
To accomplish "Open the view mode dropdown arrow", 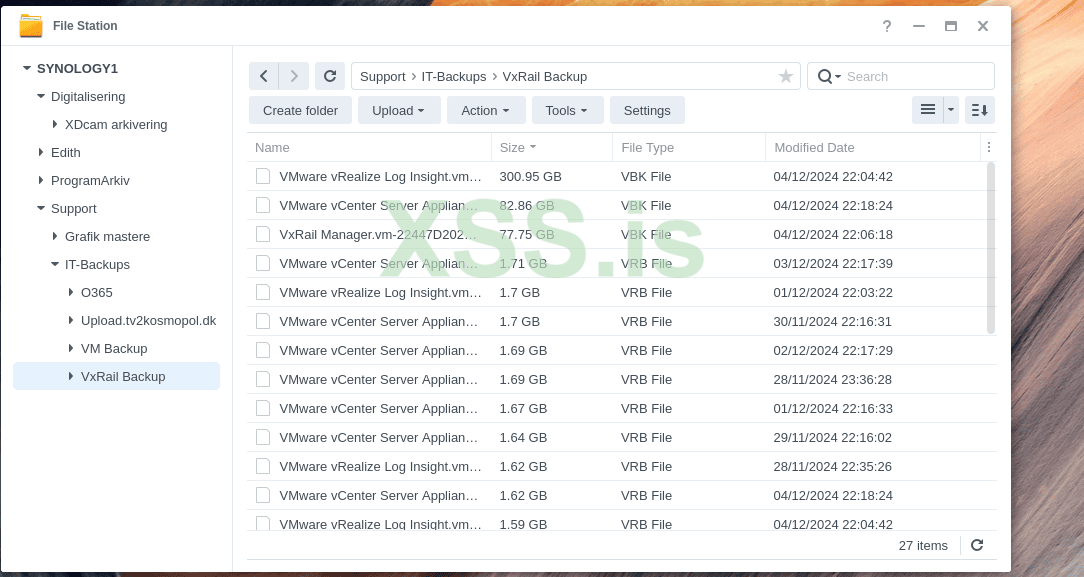I will (x=951, y=110).
